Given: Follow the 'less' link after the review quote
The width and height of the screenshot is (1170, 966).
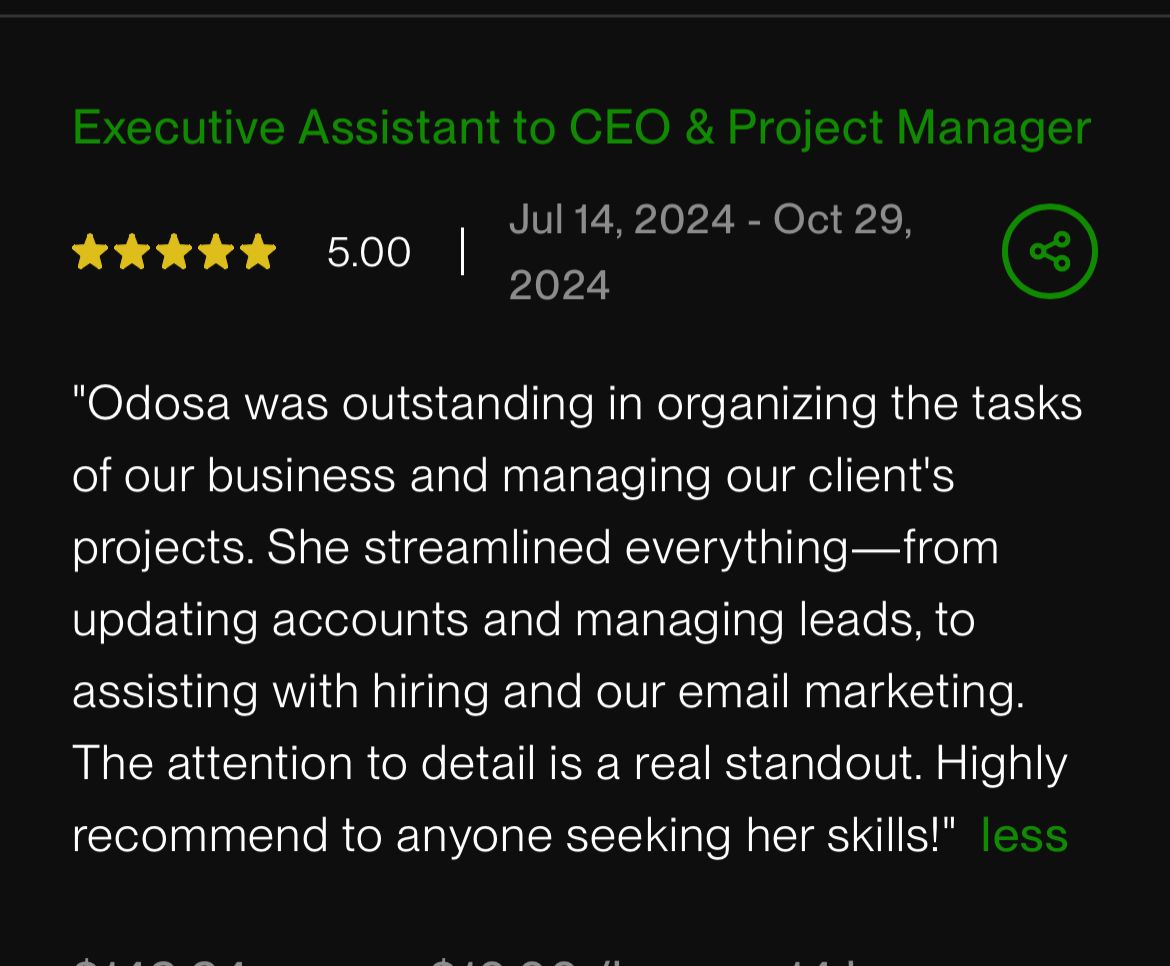Looking at the screenshot, I should [1023, 833].
